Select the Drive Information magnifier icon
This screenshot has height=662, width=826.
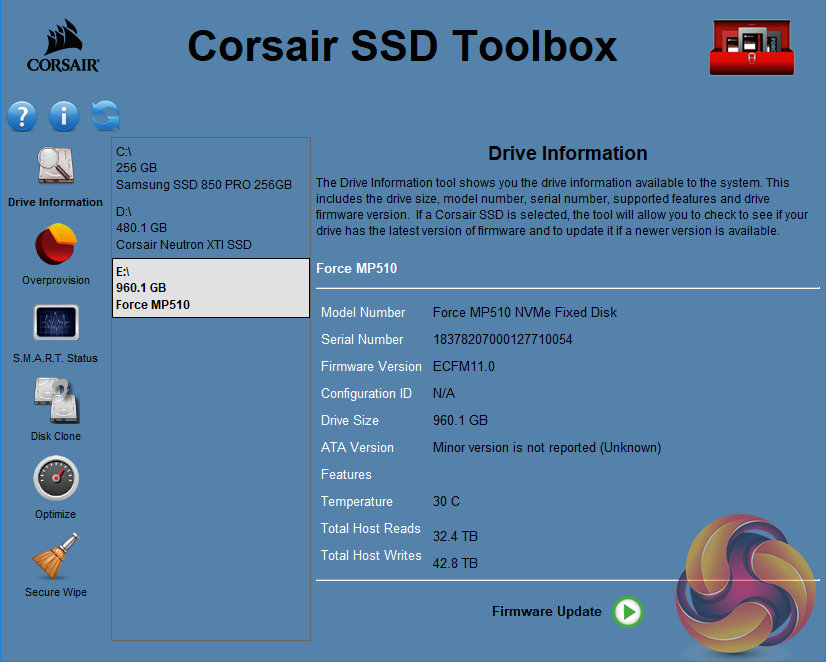tap(56, 166)
